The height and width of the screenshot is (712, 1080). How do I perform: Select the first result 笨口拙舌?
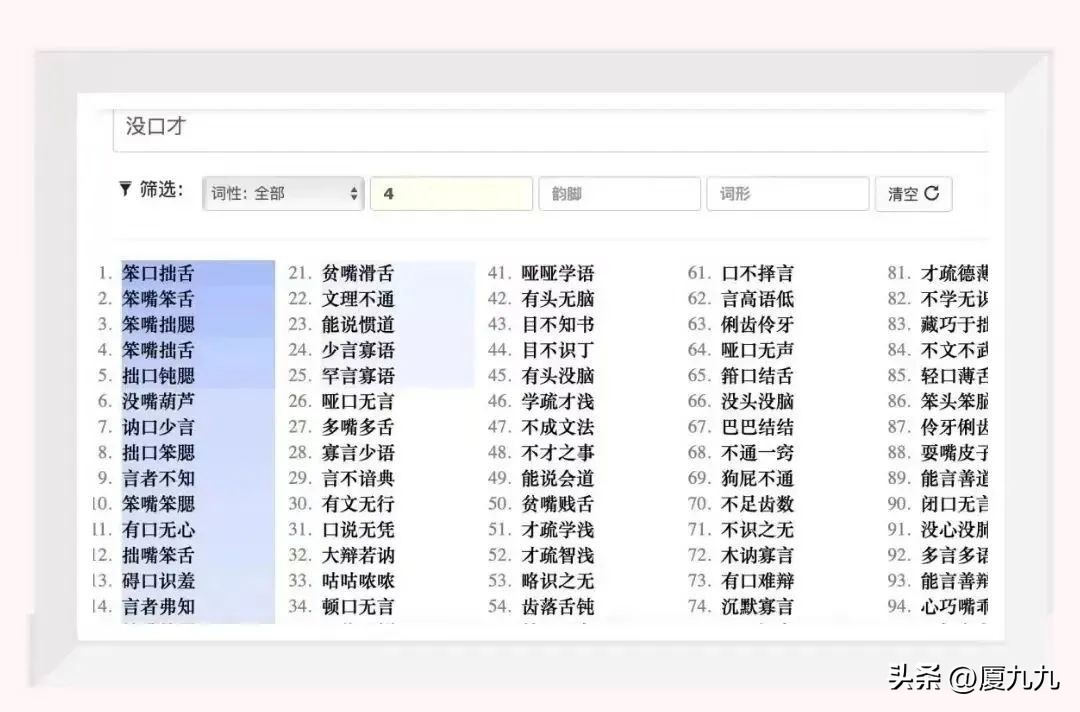(162, 271)
